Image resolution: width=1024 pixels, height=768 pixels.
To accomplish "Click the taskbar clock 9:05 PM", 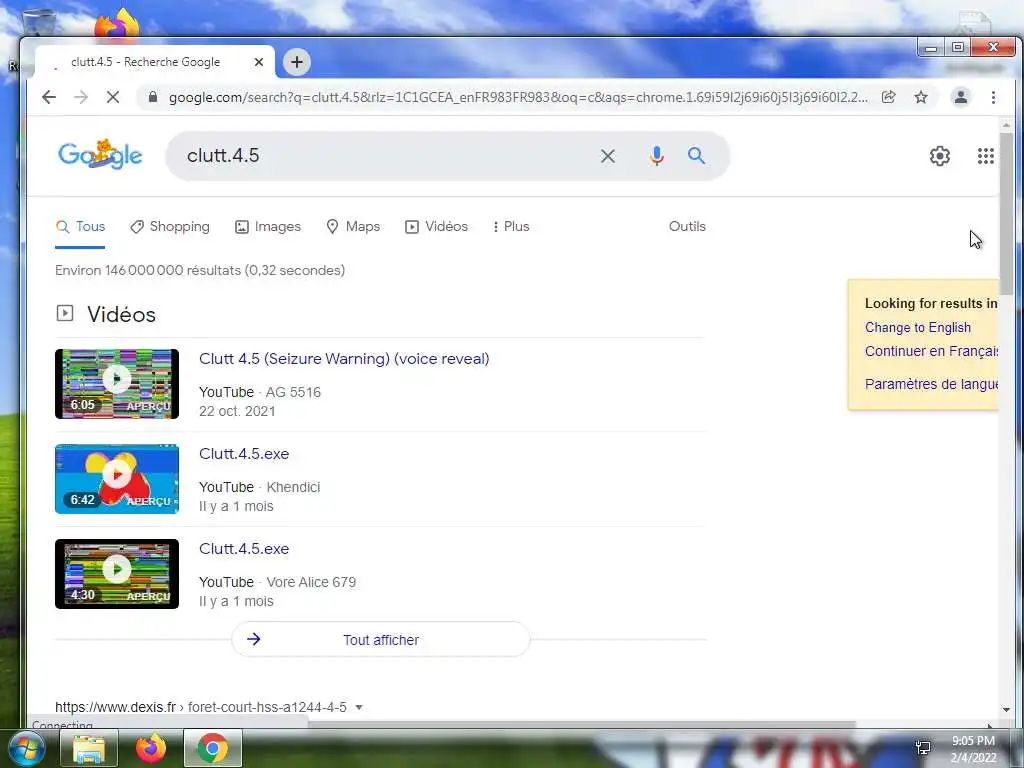I will pyautogui.click(x=973, y=741).
